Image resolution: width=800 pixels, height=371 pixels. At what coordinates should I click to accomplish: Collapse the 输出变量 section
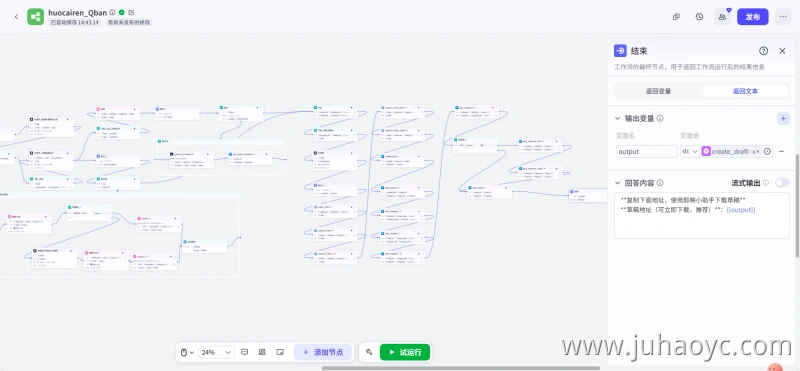(618, 118)
